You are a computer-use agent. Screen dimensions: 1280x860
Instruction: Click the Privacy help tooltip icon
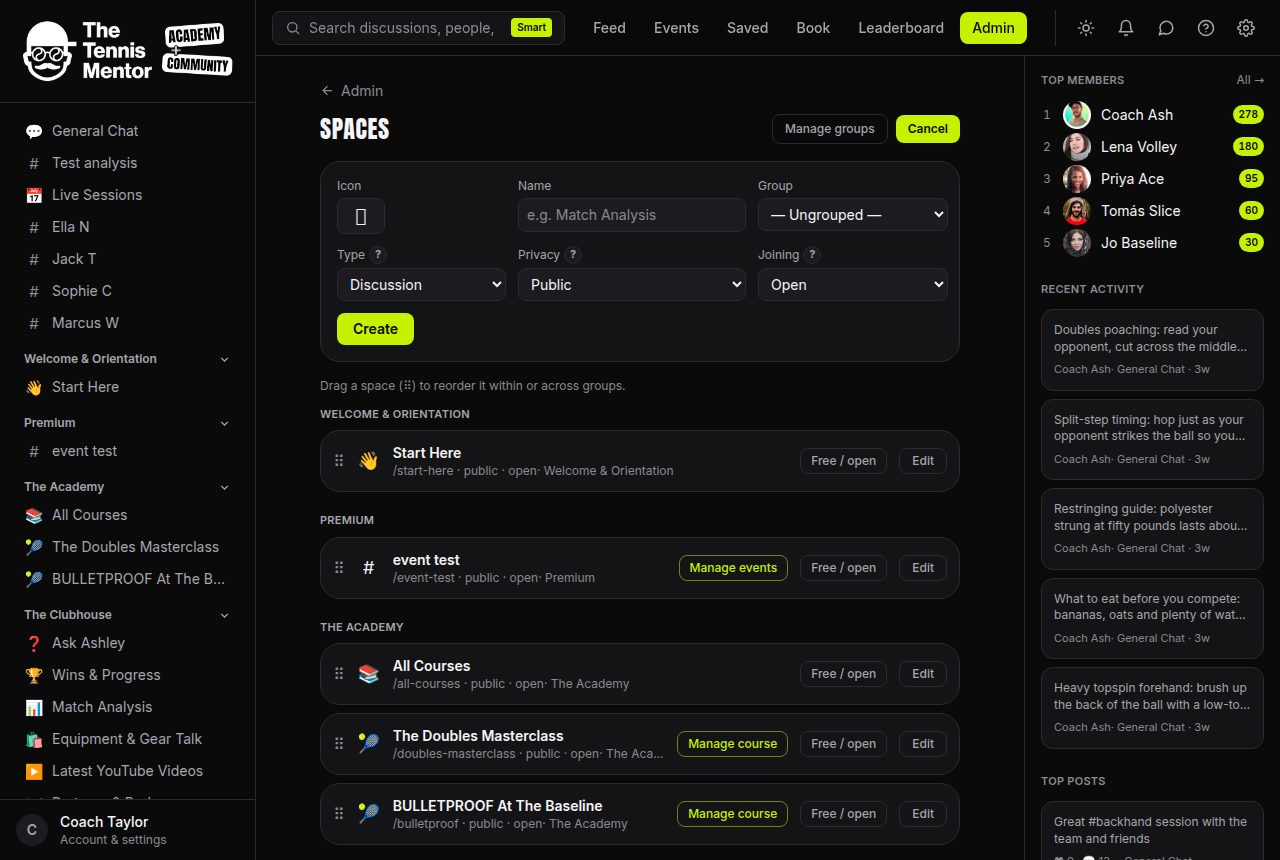[573, 255]
